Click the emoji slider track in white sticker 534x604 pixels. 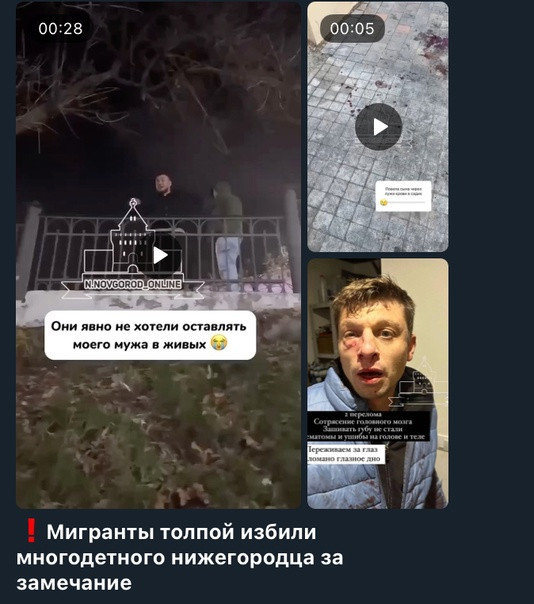point(405,202)
